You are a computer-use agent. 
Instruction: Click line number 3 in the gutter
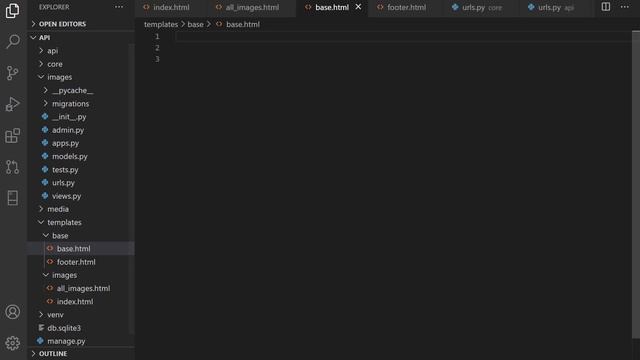[157, 59]
